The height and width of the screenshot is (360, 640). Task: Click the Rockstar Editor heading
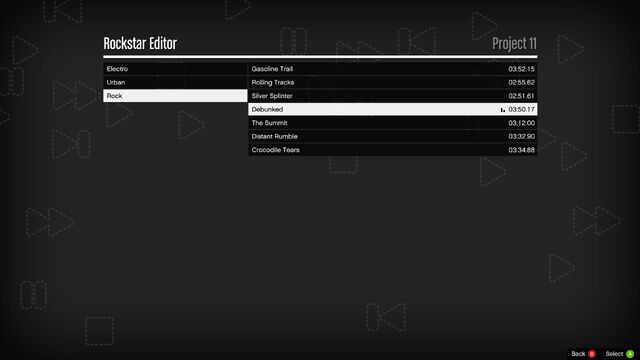140,44
